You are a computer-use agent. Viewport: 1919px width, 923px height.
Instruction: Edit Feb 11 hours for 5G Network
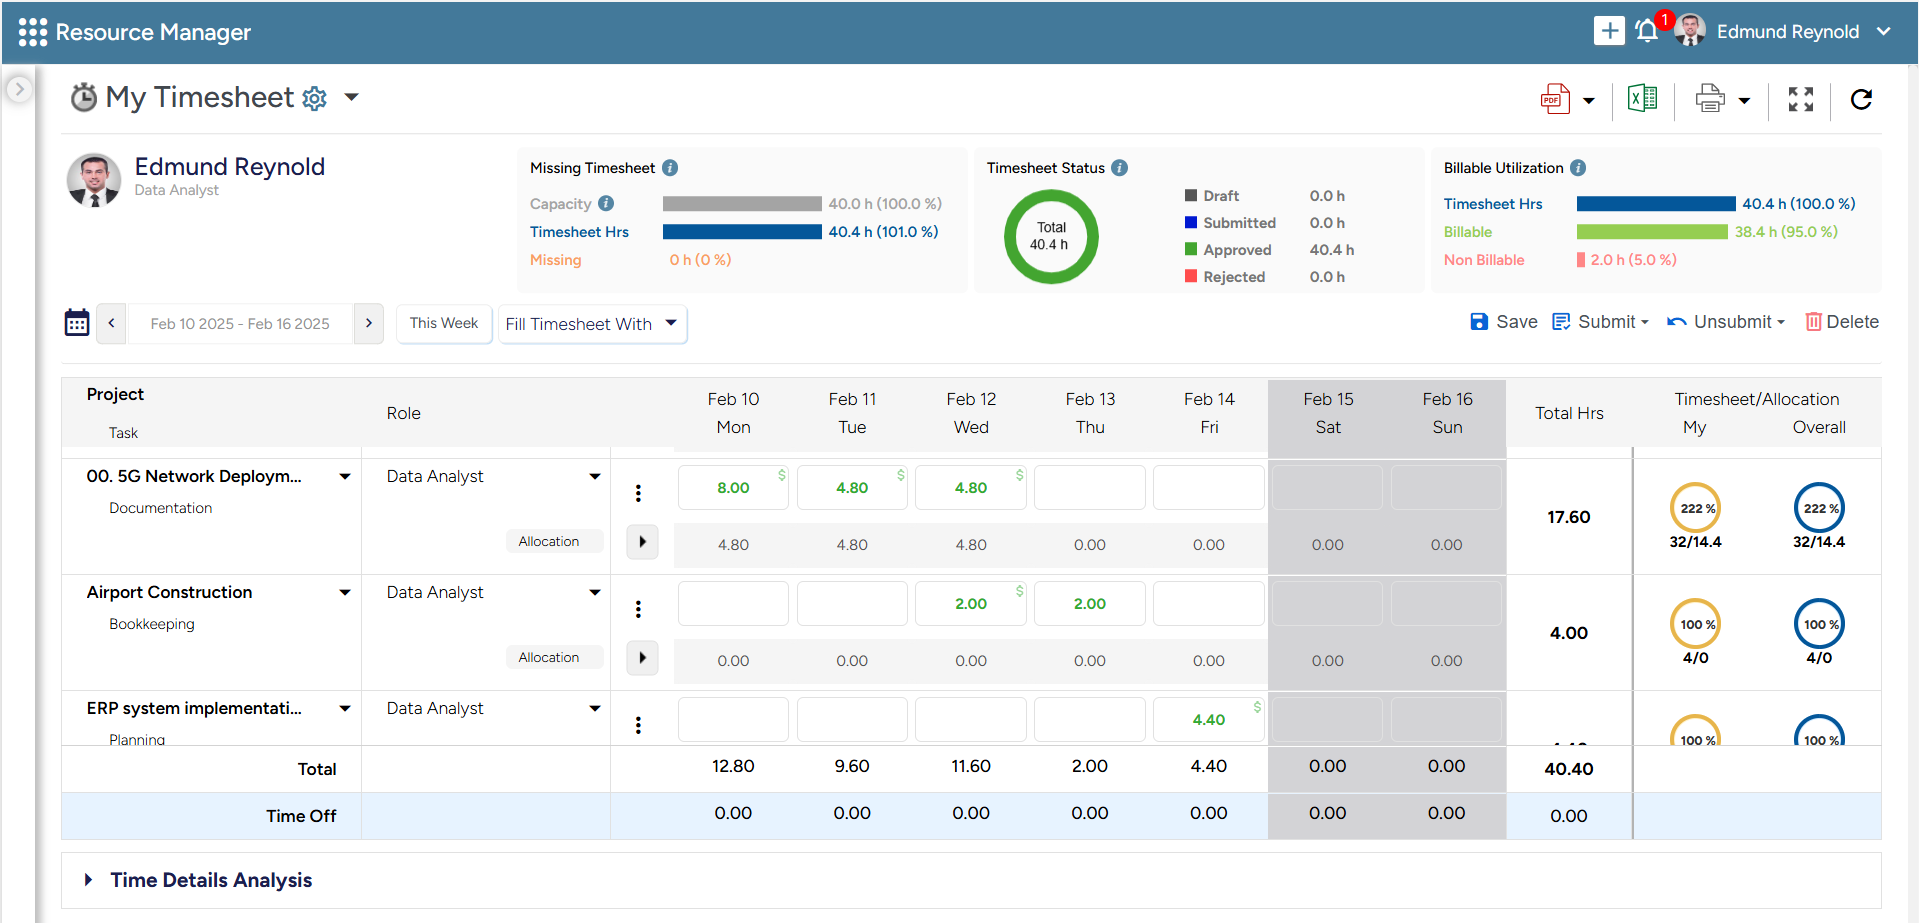852,488
